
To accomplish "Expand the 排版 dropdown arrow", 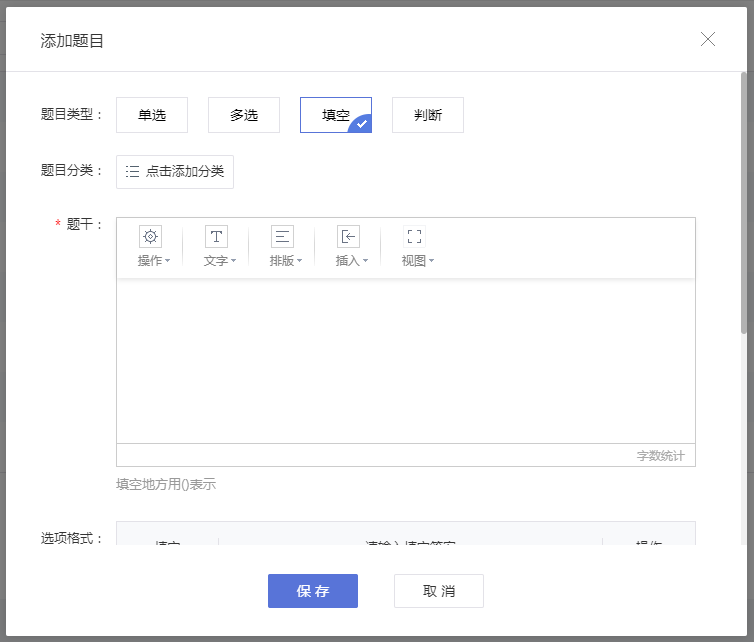I will pos(299,261).
